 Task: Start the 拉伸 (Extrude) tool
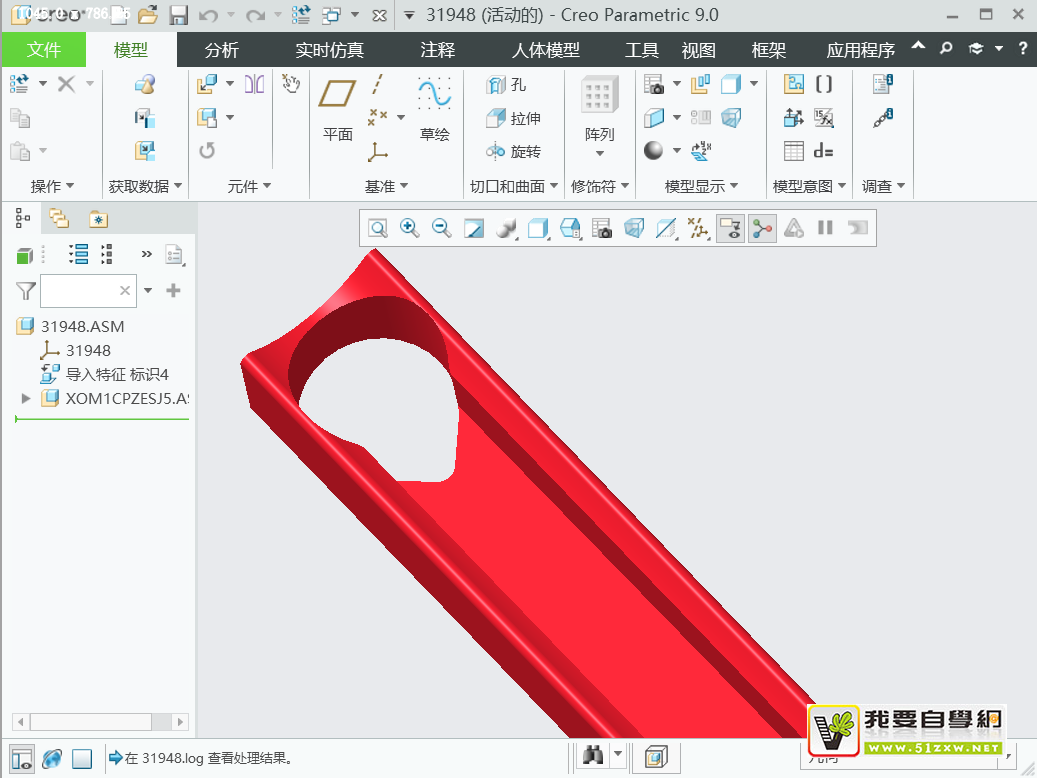tap(513, 118)
